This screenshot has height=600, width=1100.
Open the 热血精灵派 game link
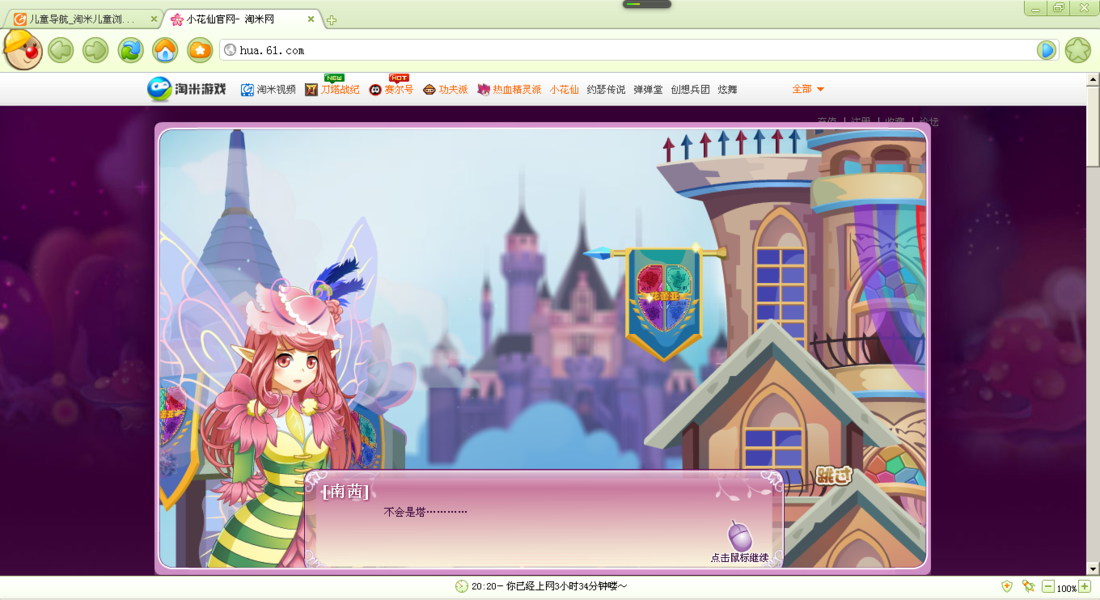click(509, 90)
